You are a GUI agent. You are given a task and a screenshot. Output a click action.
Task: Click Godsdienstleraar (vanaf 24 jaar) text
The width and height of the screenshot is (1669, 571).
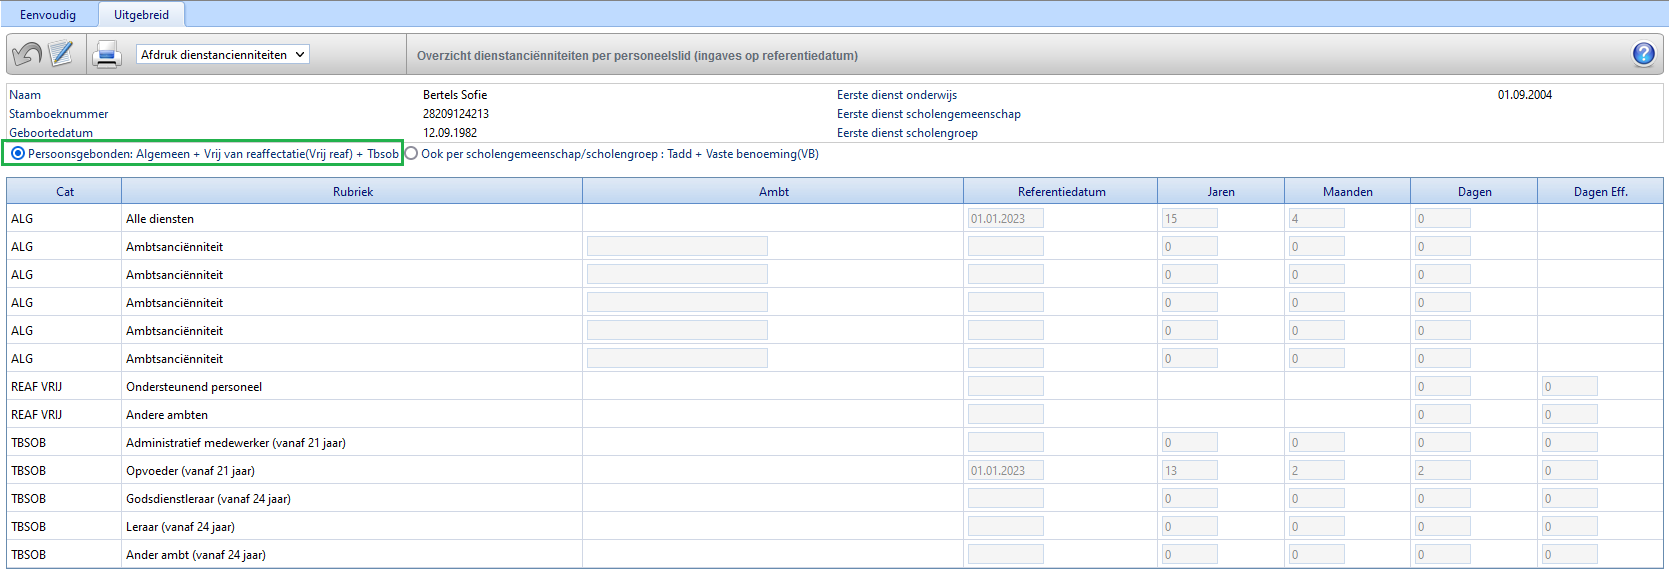(208, 499)
